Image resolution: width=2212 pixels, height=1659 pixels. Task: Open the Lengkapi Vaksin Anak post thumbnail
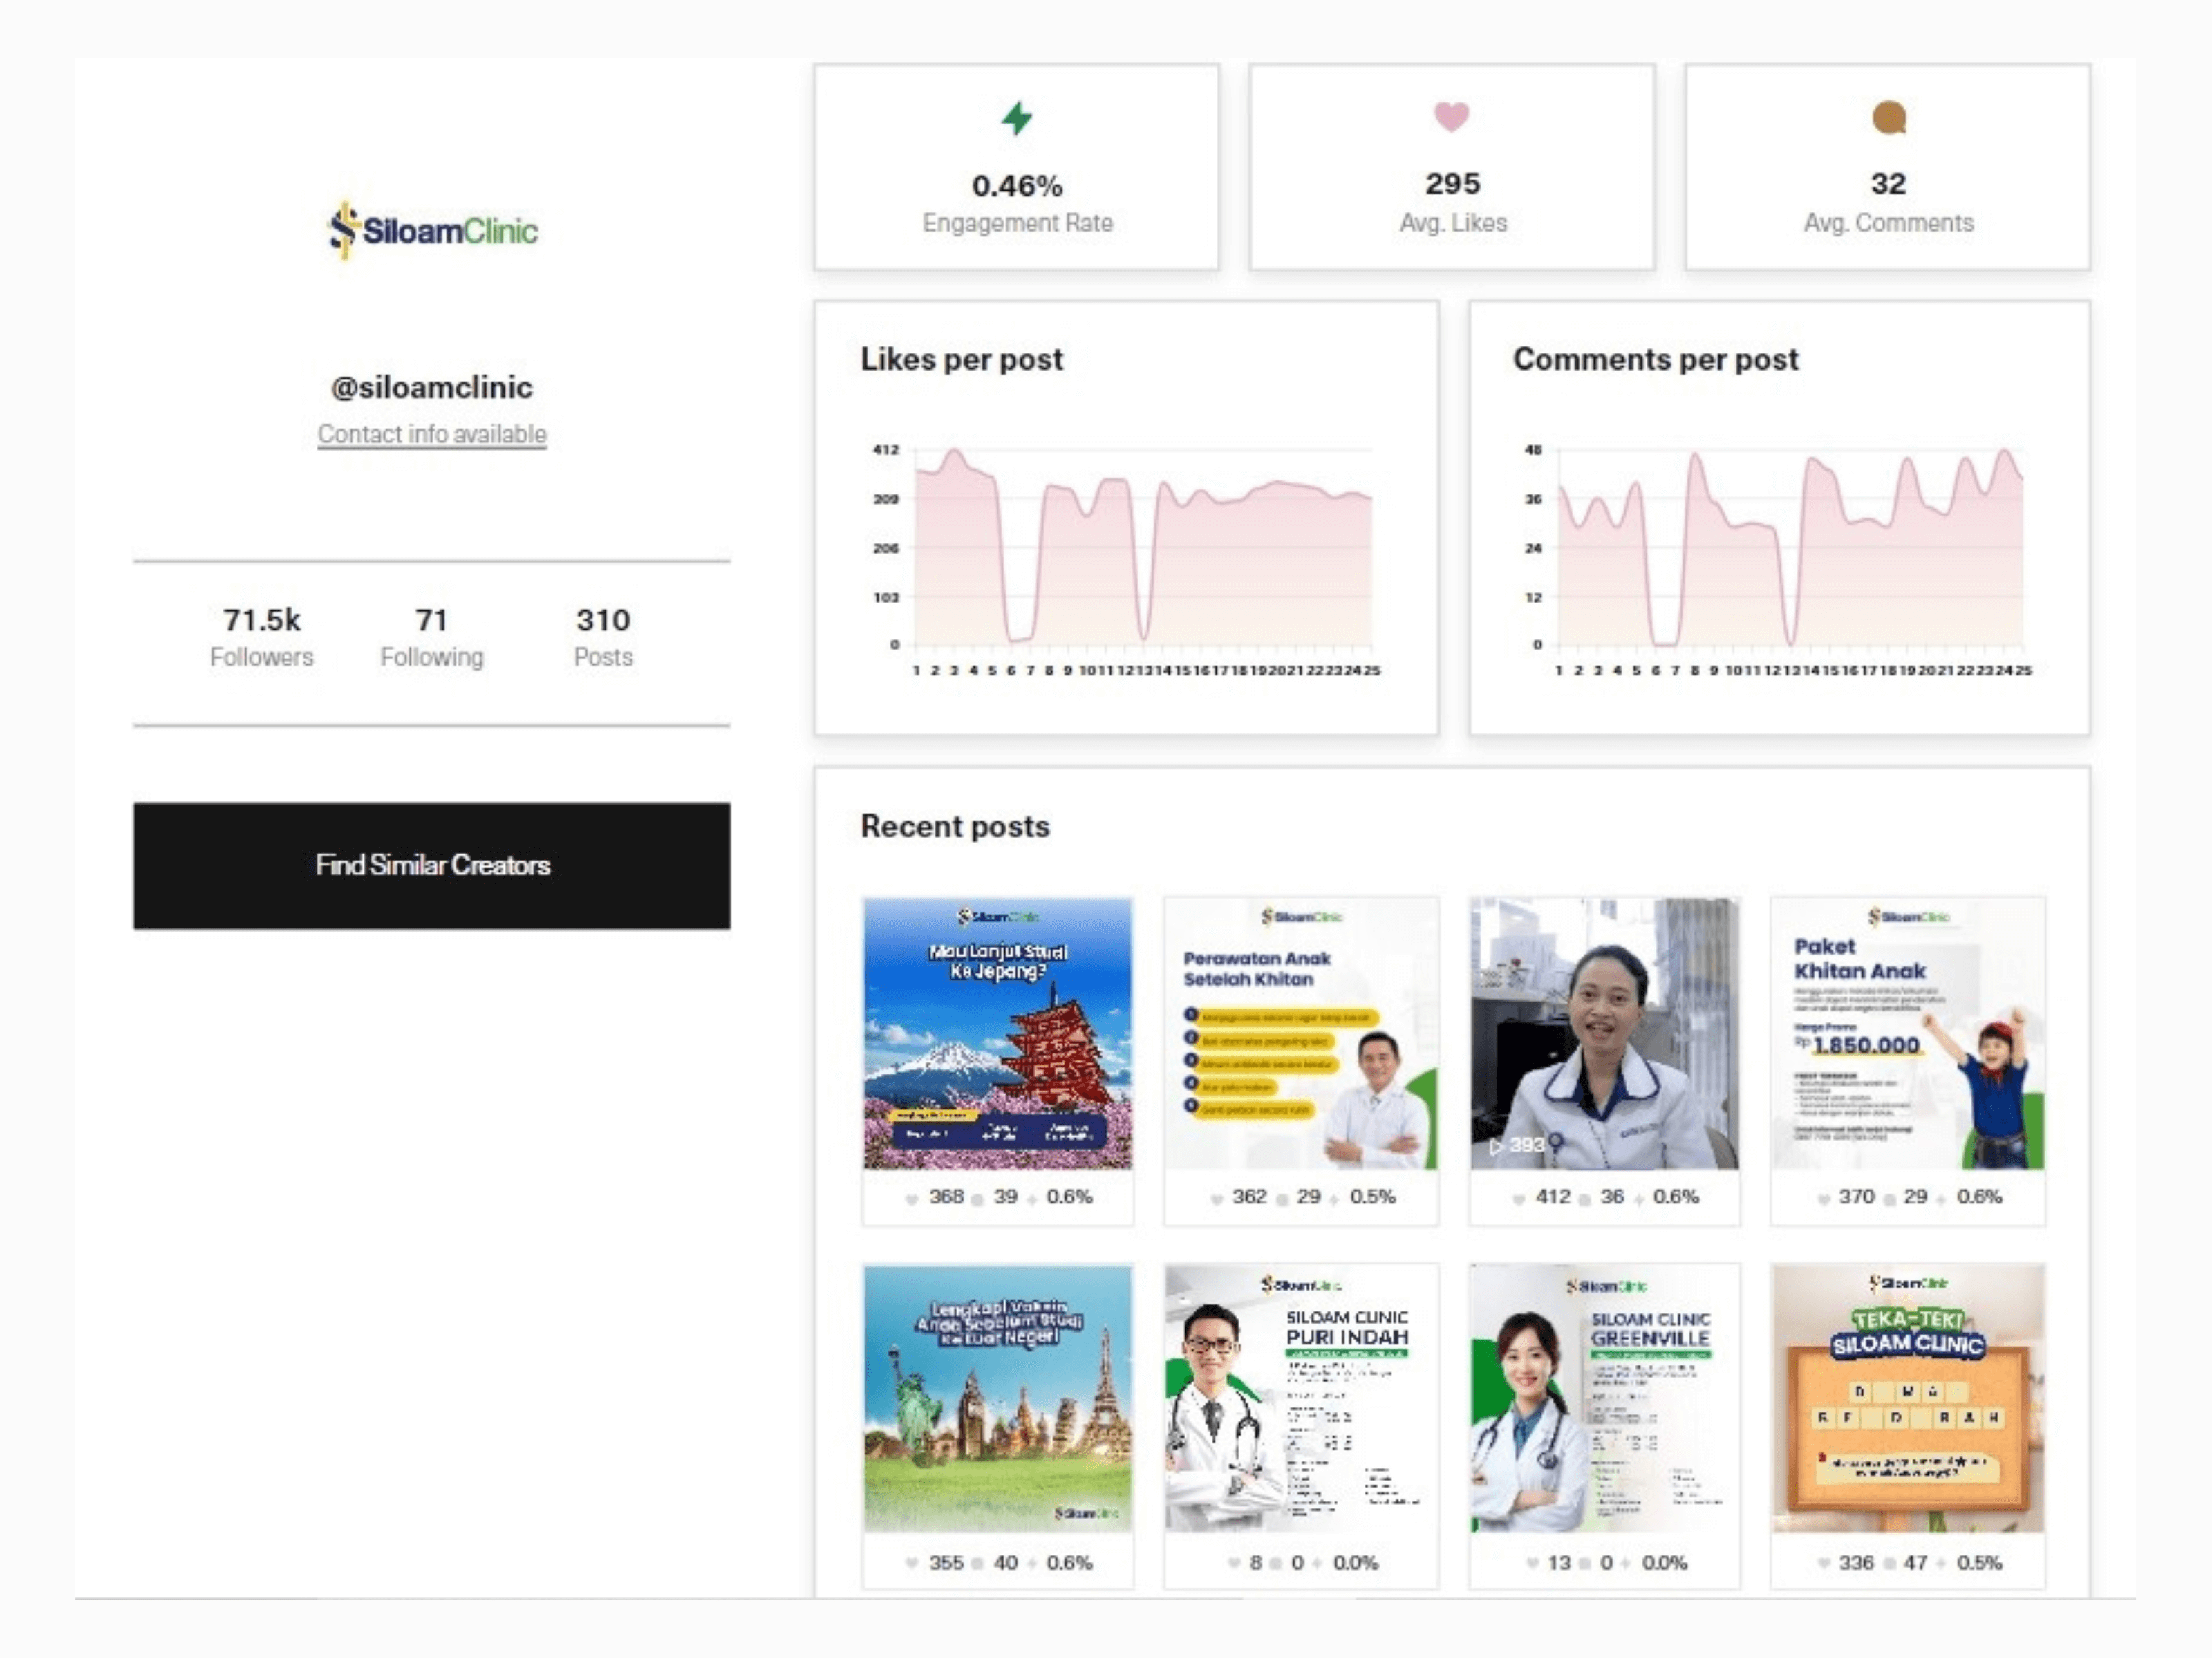(998, 1400)
